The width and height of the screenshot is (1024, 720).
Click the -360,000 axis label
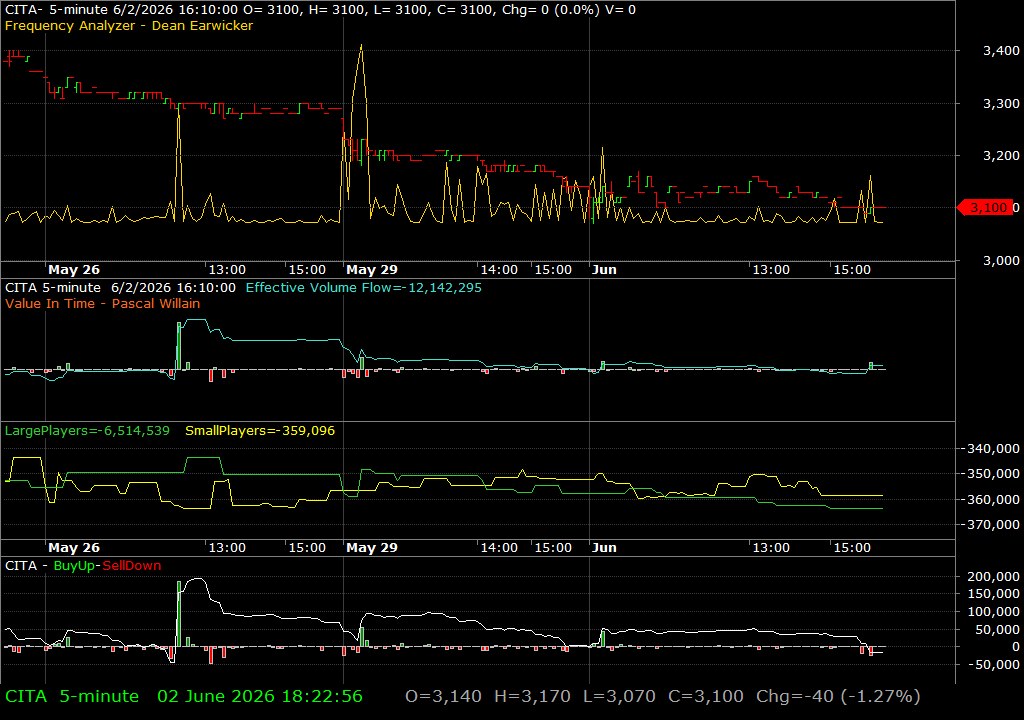[993, 499]
